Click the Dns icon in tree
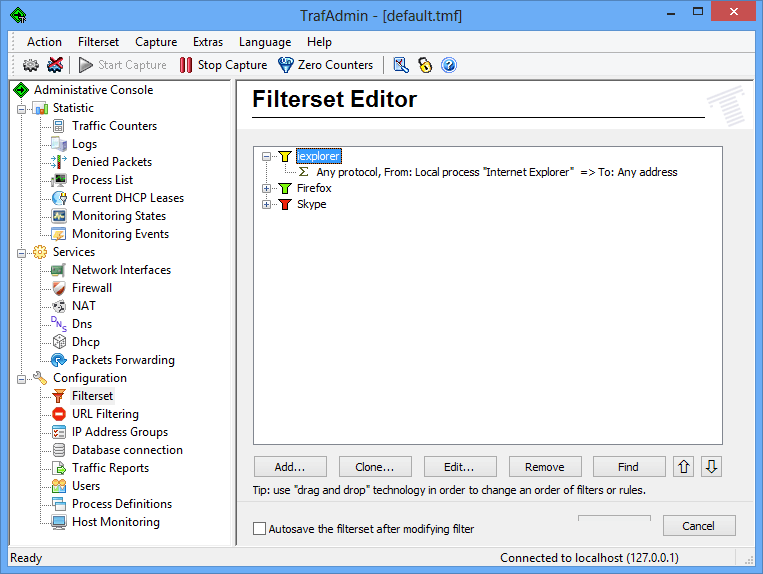 pos(59,324)
